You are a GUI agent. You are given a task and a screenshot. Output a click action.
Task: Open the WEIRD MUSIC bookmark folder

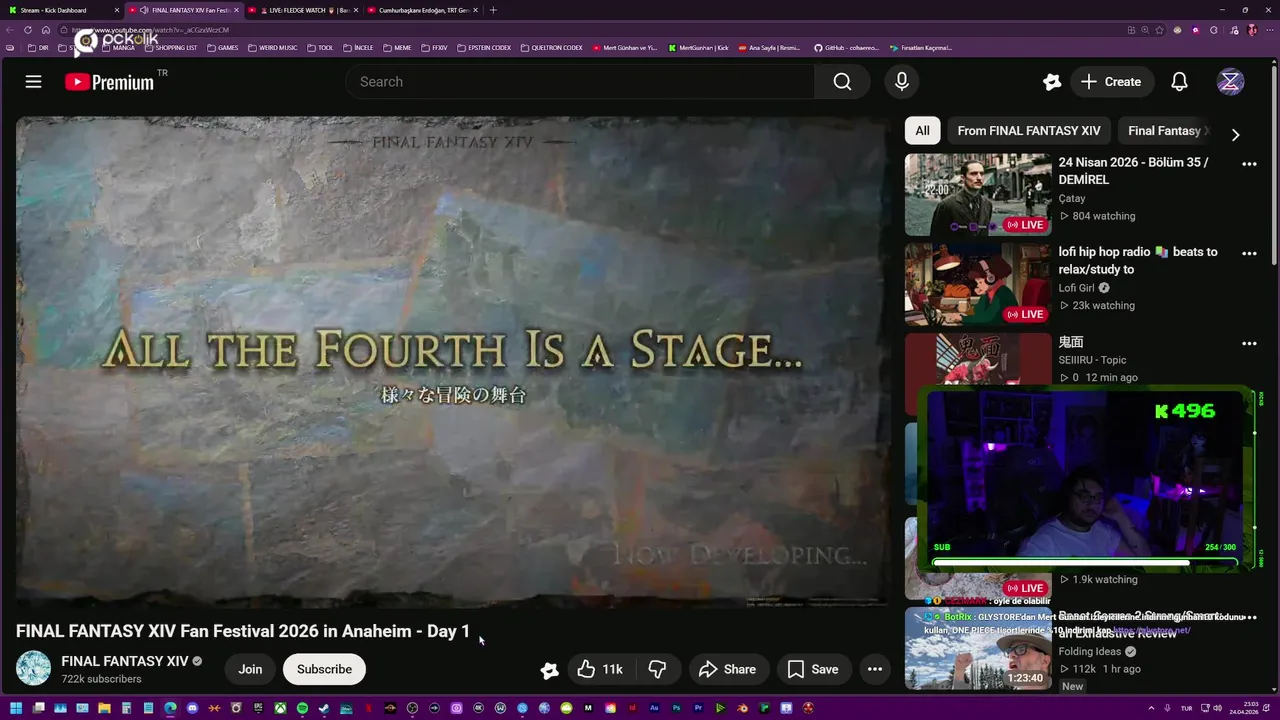[x=273, y=48]
